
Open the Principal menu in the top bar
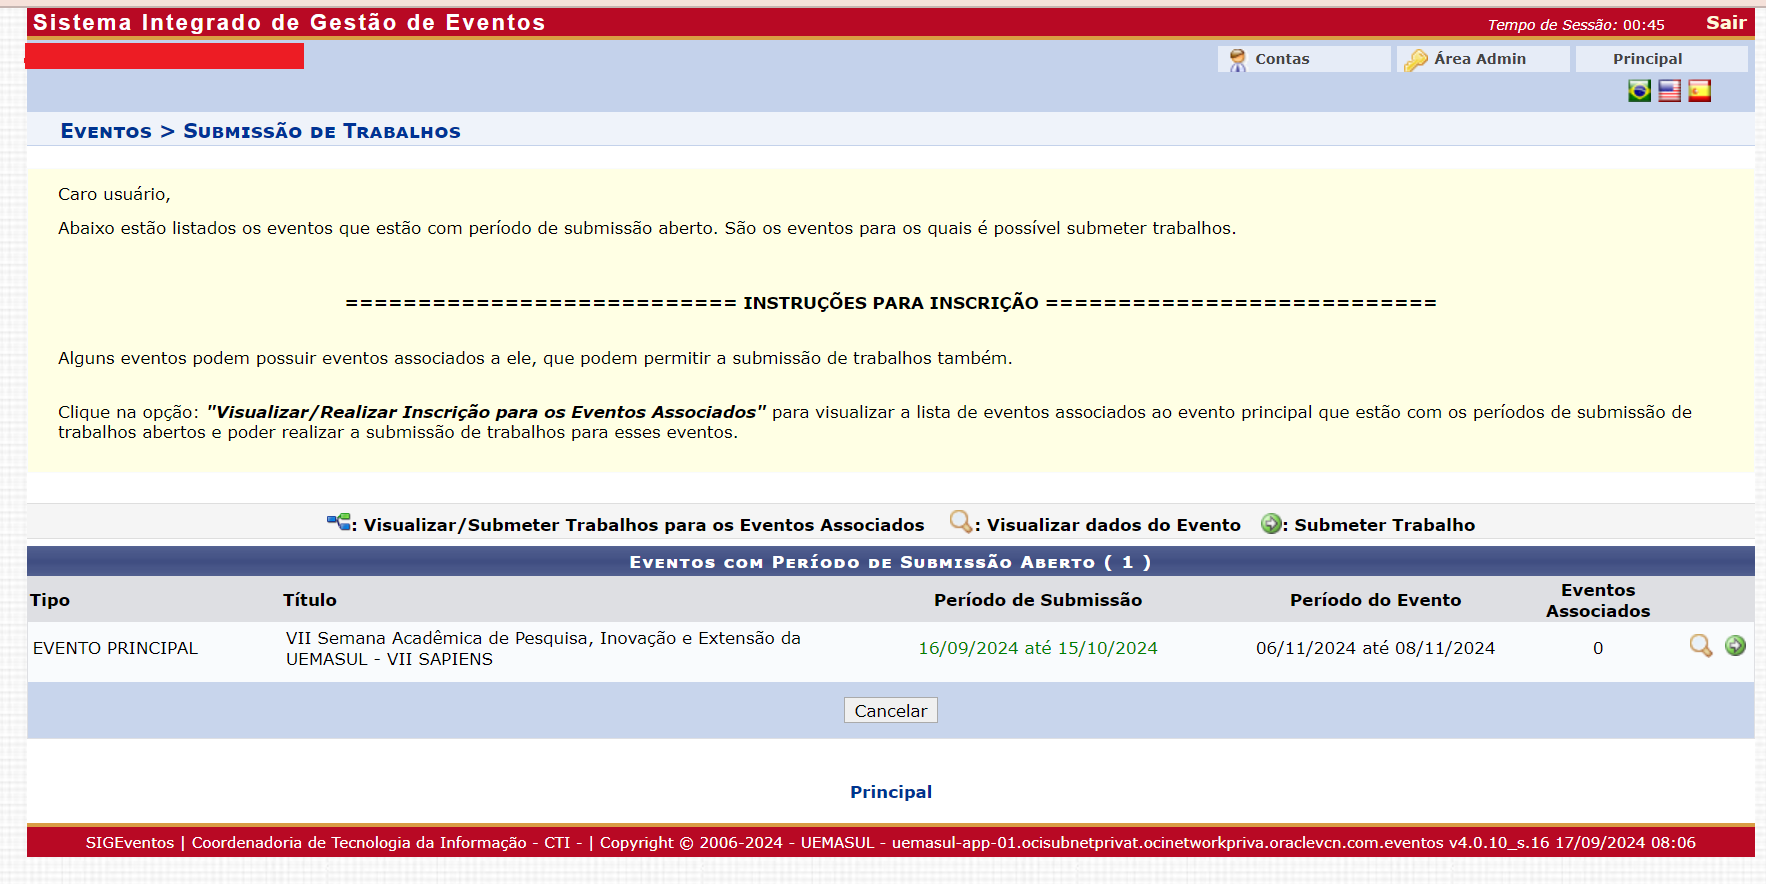tap(1647, 59)
